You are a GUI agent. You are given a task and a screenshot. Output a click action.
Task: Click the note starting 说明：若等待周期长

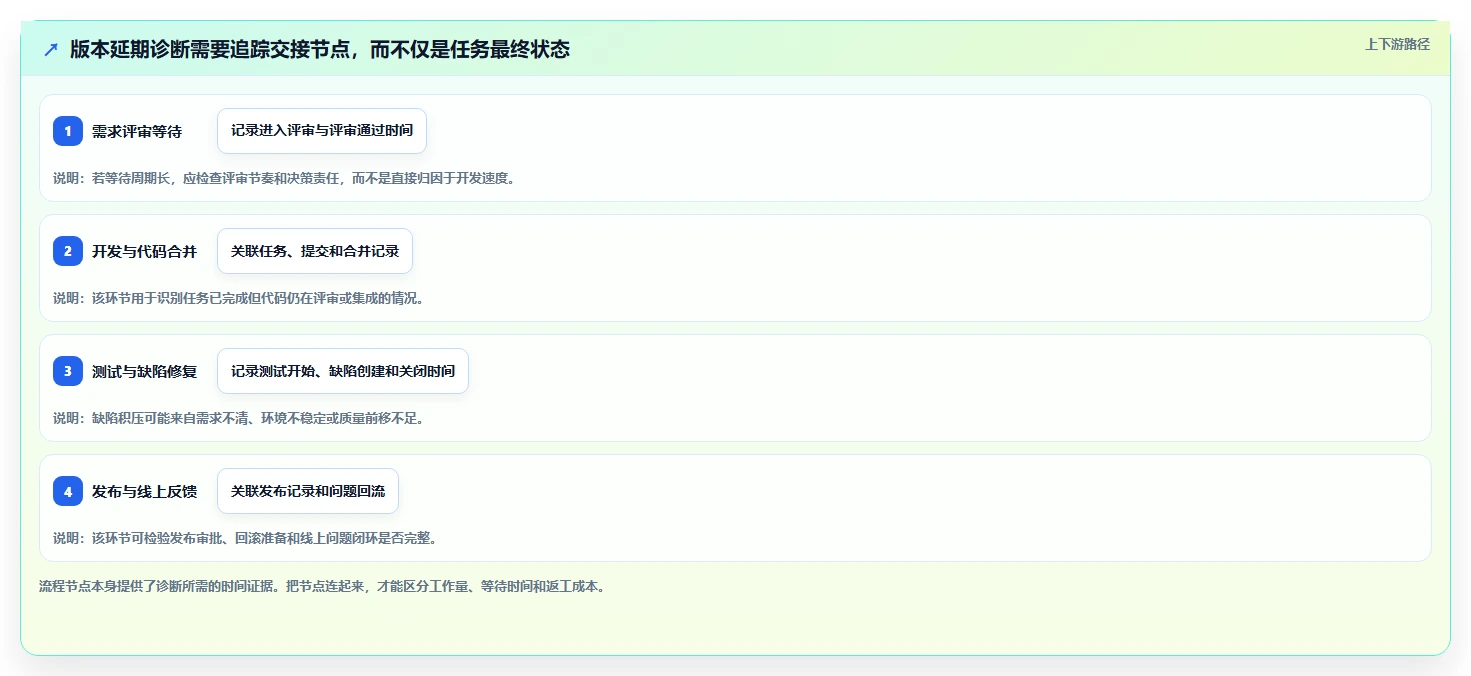click(284, 178)
